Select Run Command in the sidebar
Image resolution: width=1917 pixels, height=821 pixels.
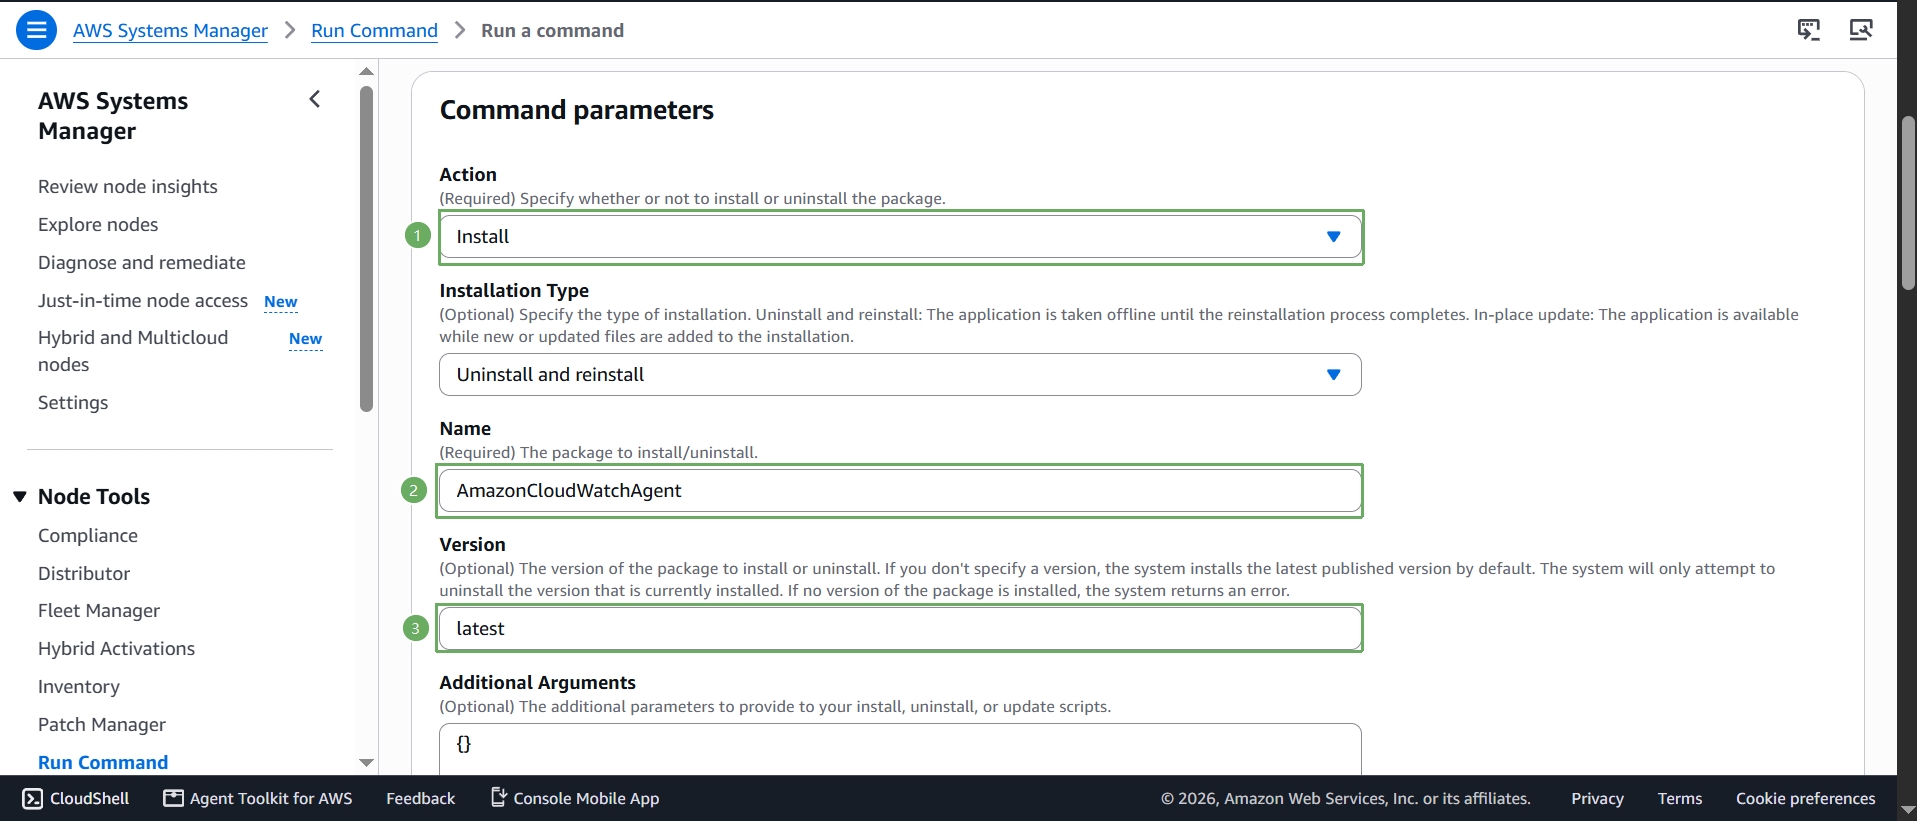click(103, 763)
